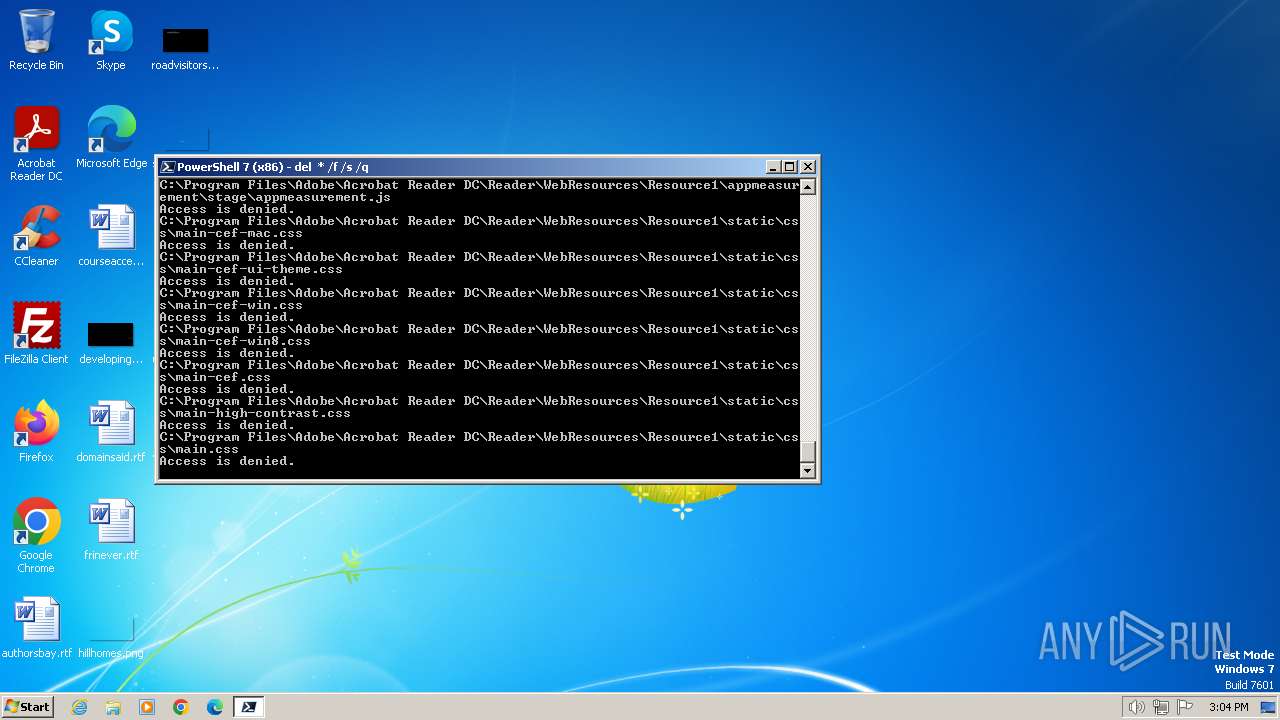Open Windows Media Player in taskbar
This screenshot has height=720, width=1280.
pyautogui.click(x=147, y=707)
